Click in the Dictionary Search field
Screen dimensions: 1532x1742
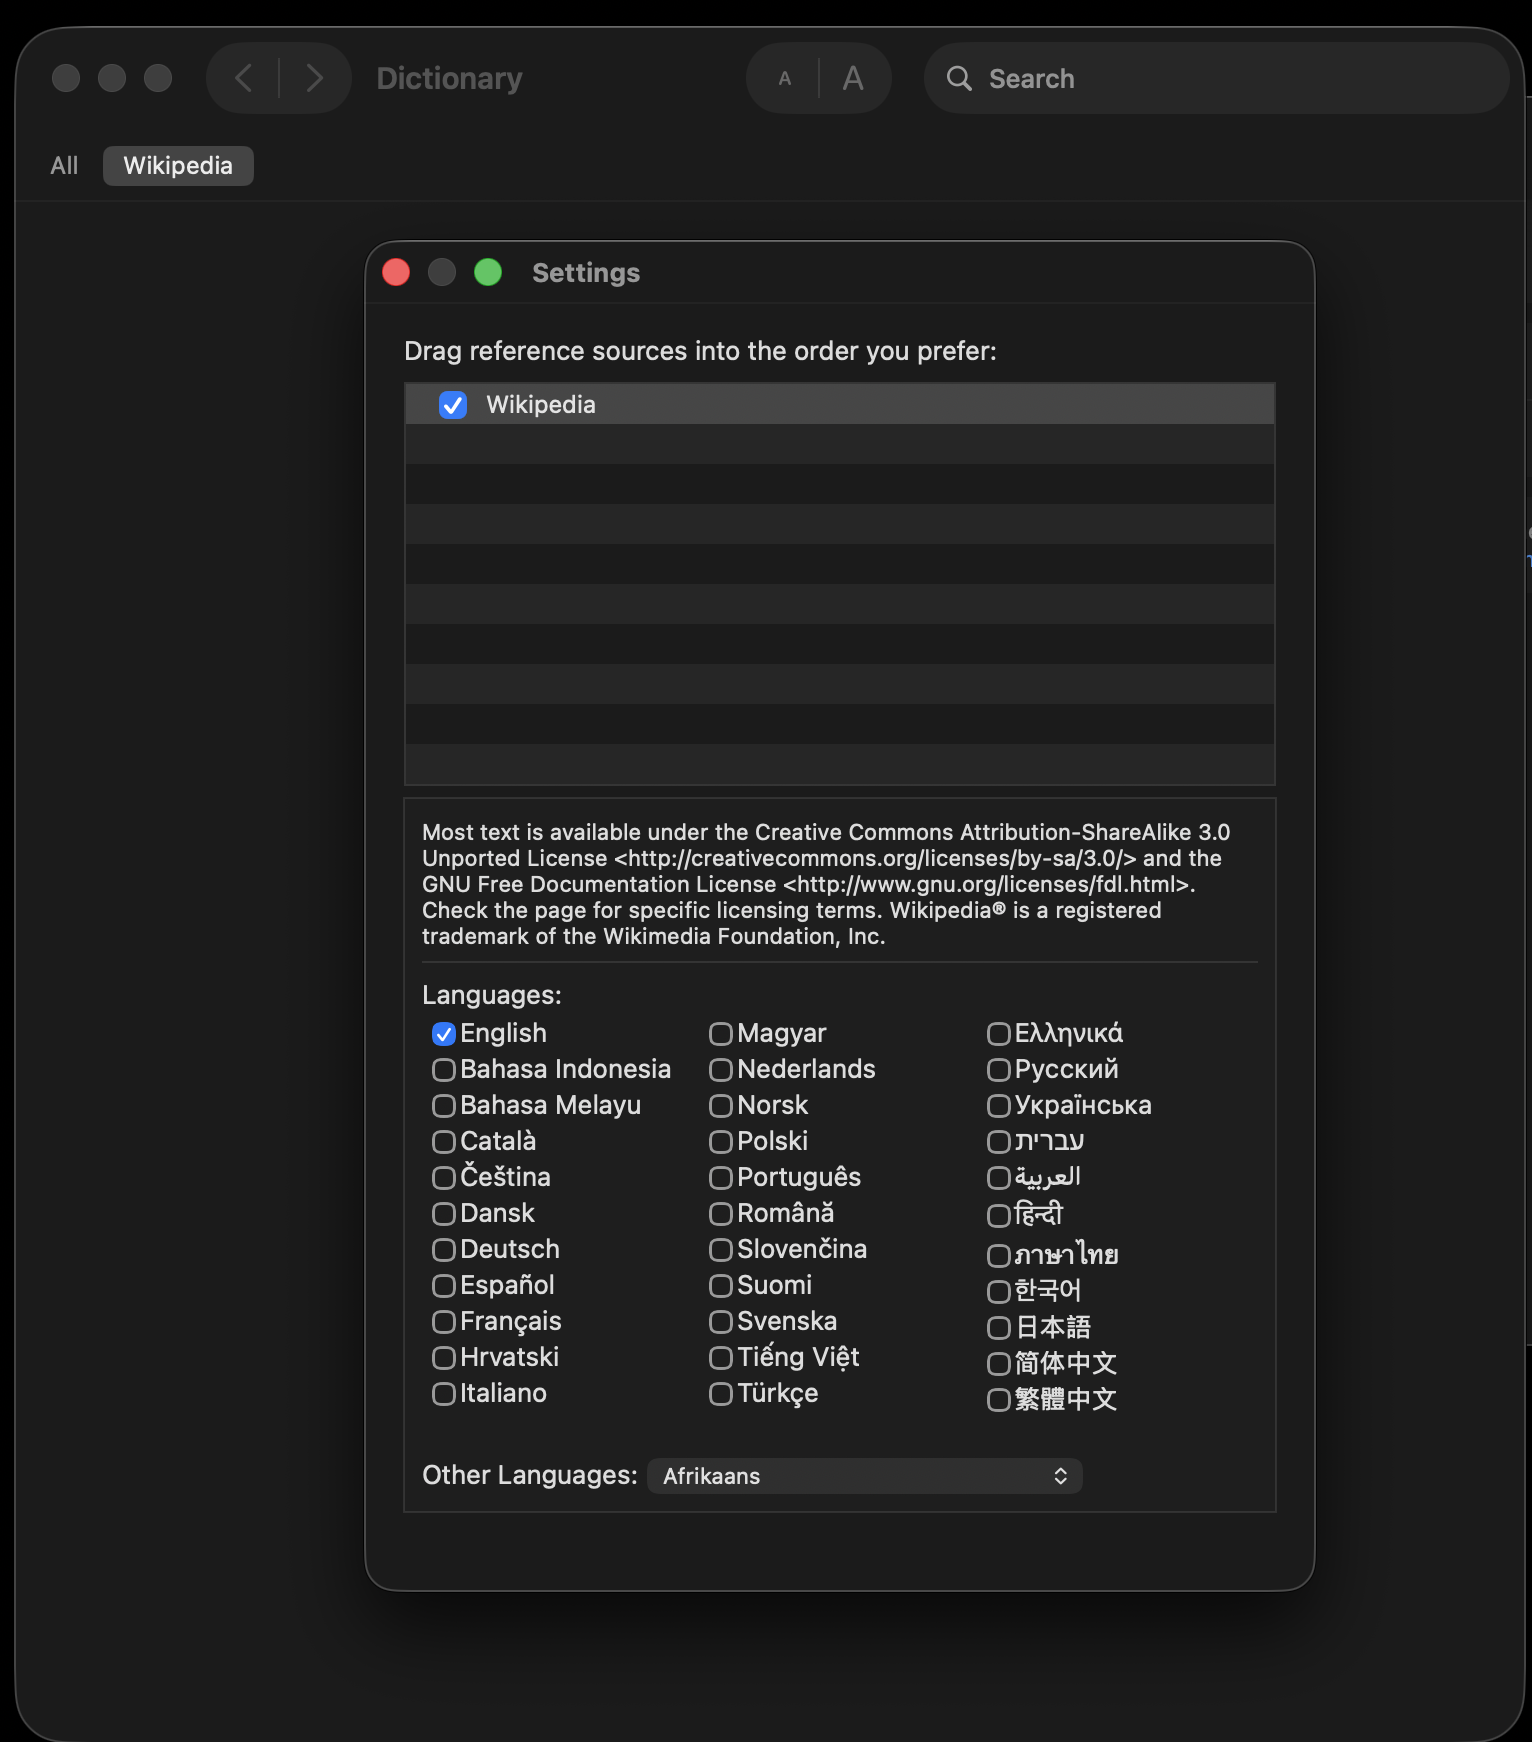pos(1216,78)
